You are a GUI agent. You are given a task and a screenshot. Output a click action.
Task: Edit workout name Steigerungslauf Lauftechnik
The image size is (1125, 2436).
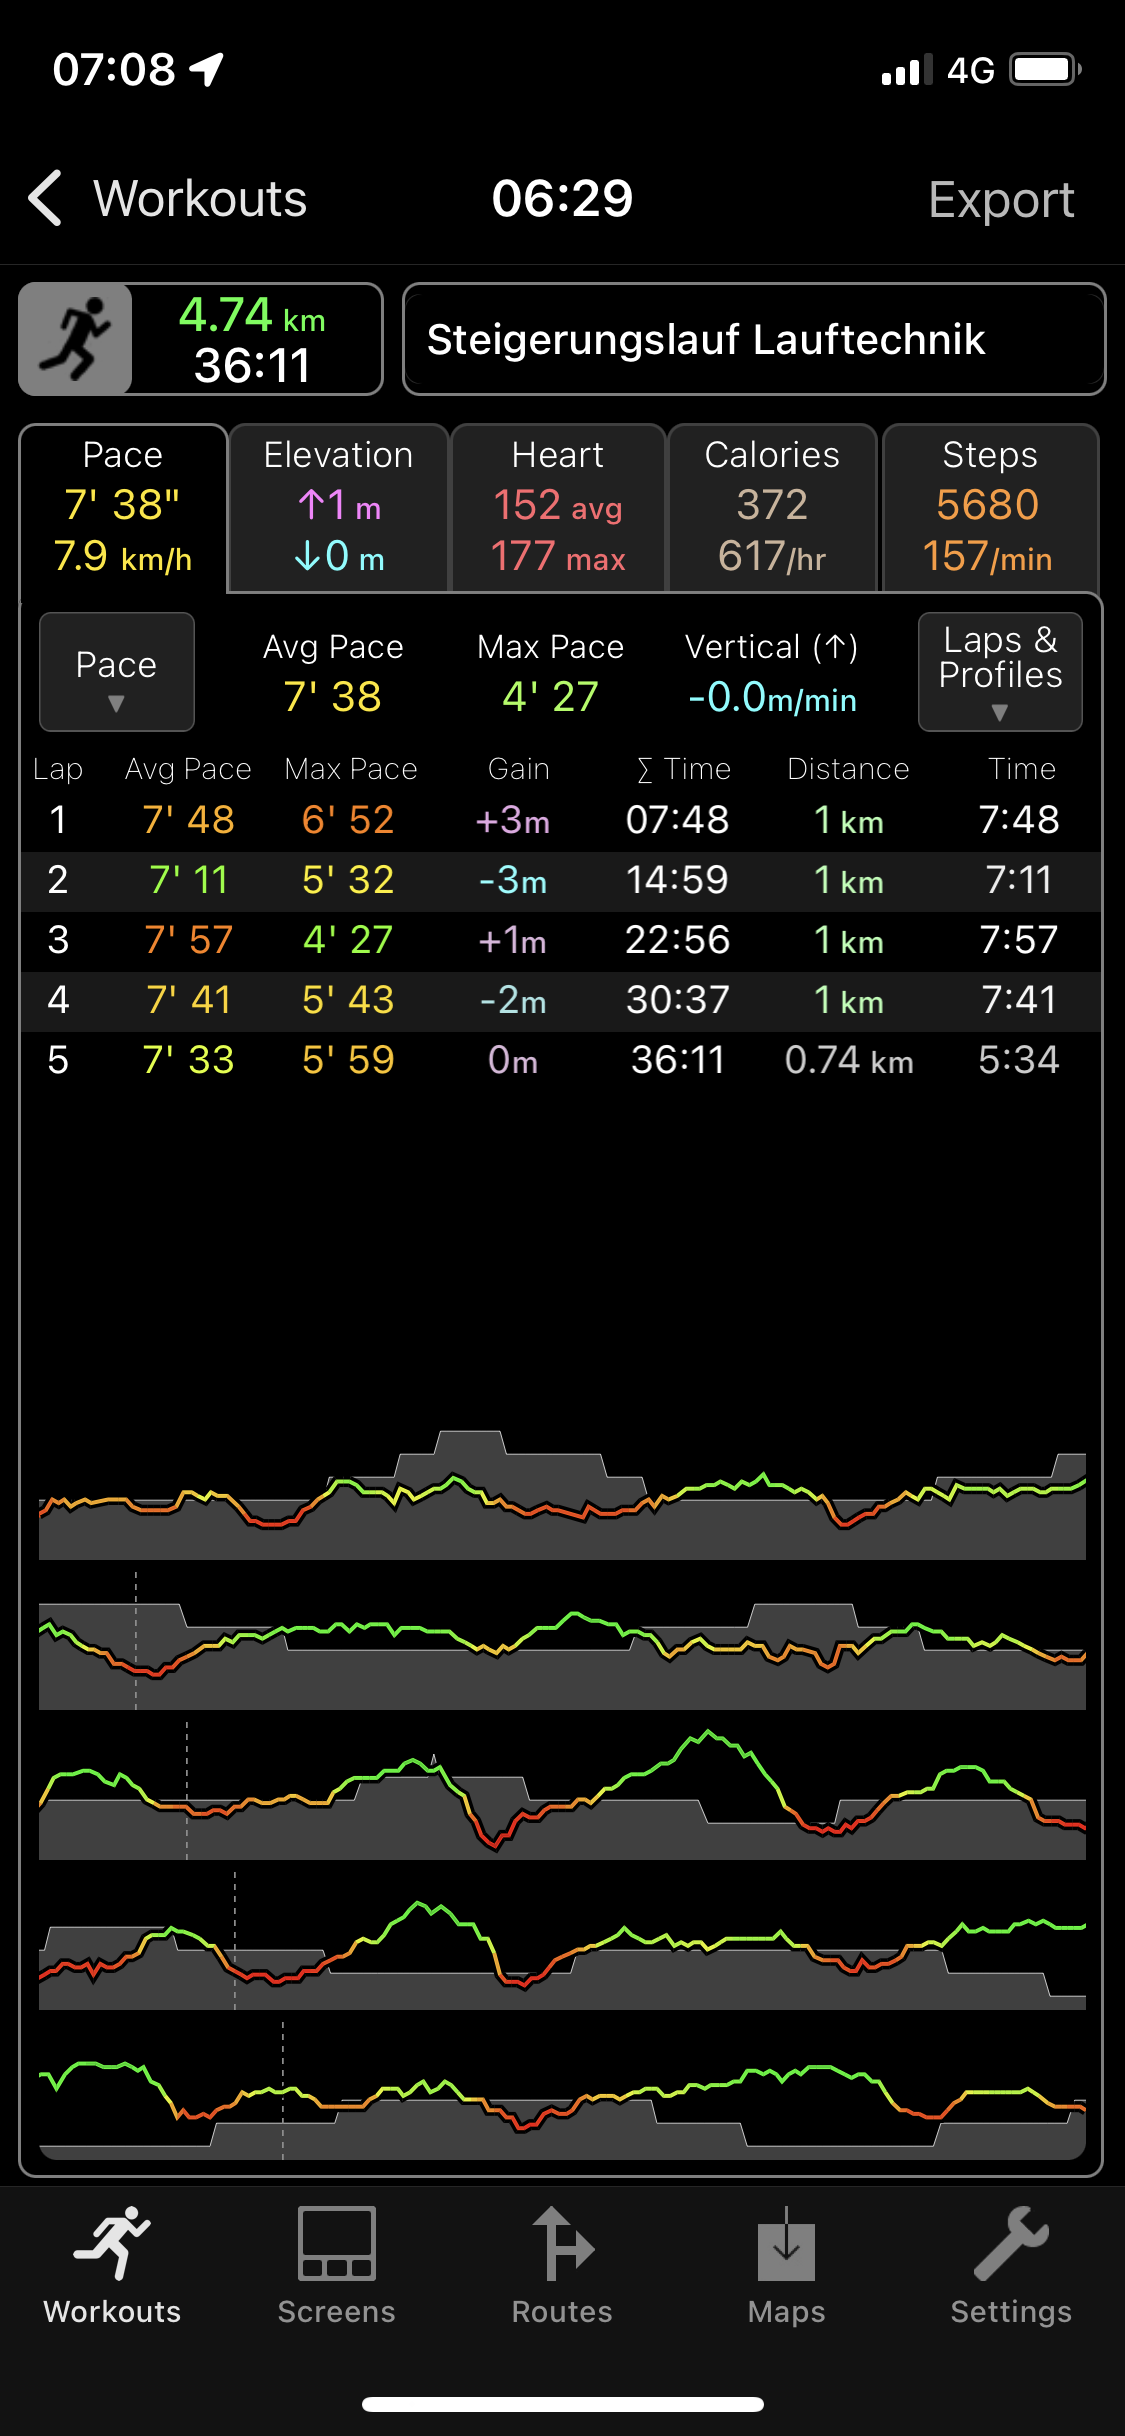[754, 339]
